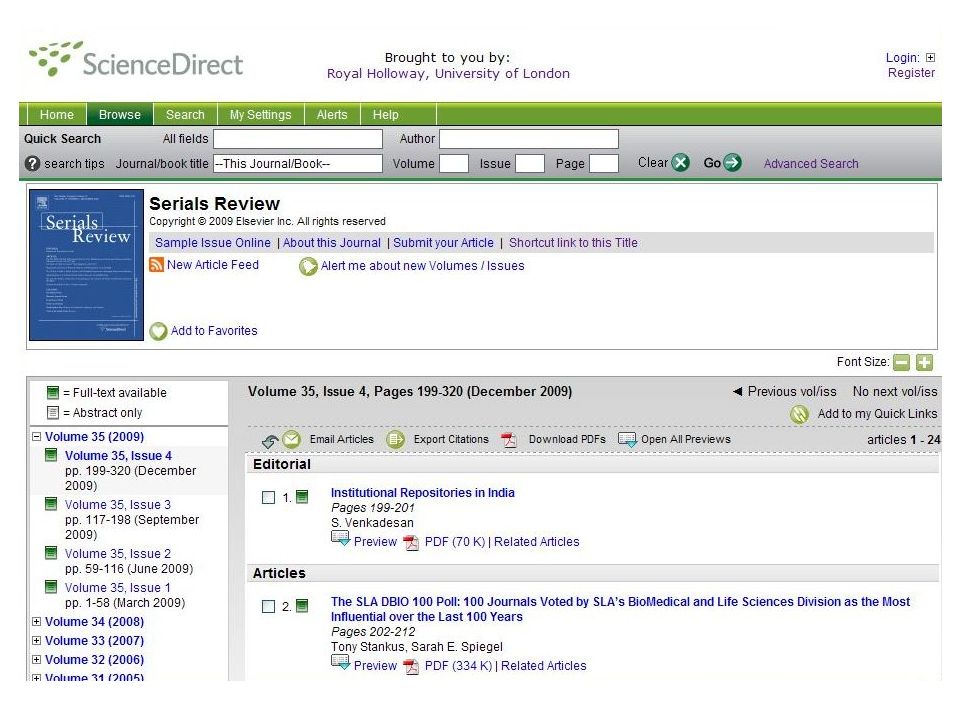
Task: Open the Browse tab
Action: pos(119,114)
